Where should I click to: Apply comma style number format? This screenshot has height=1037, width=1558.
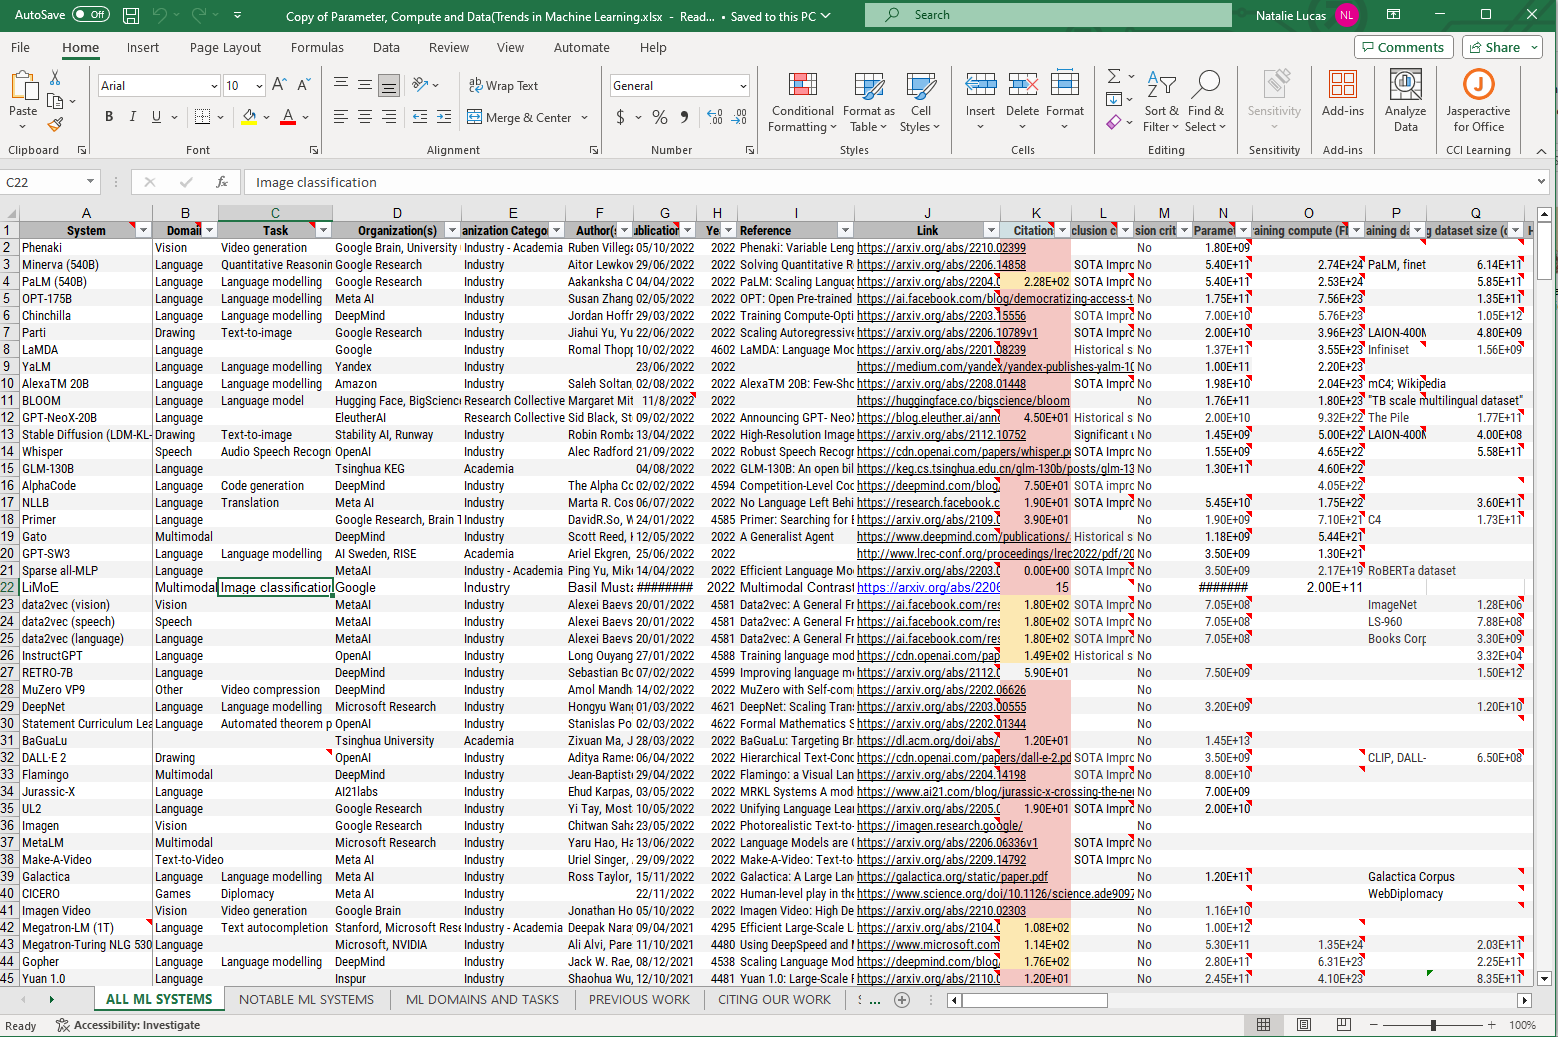coord(684,117)
